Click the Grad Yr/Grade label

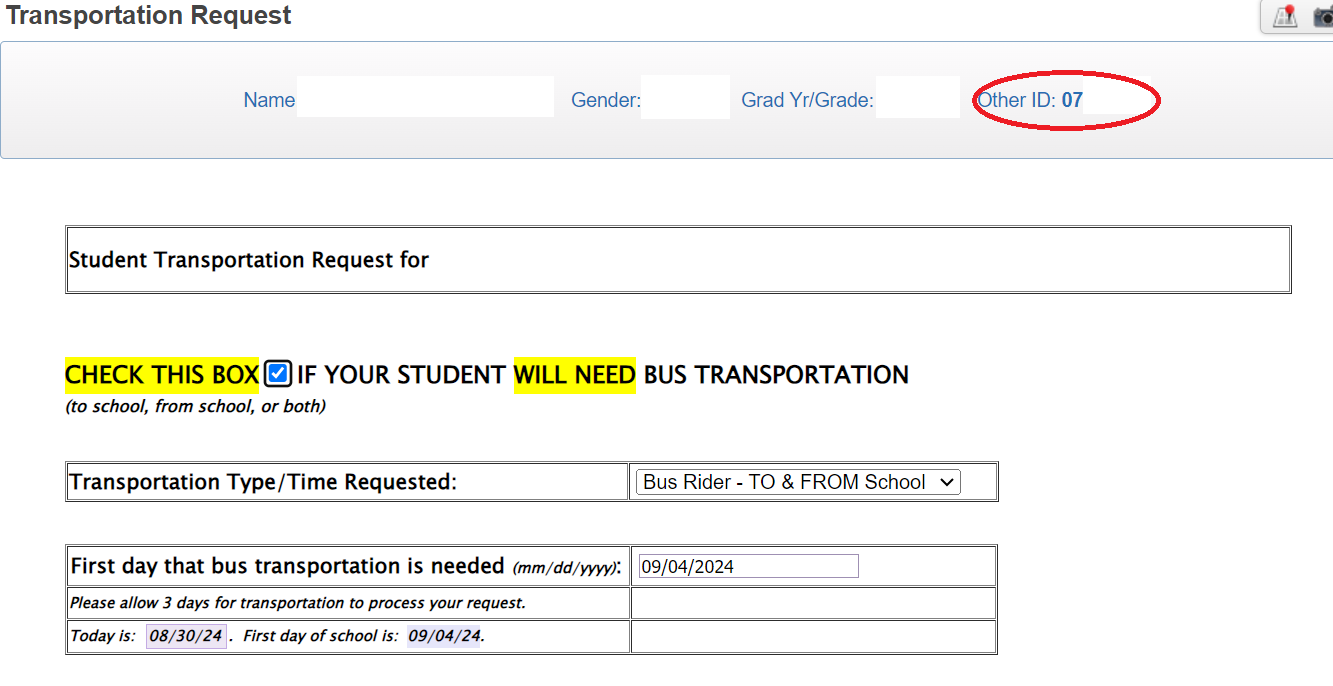pos(807,100)
